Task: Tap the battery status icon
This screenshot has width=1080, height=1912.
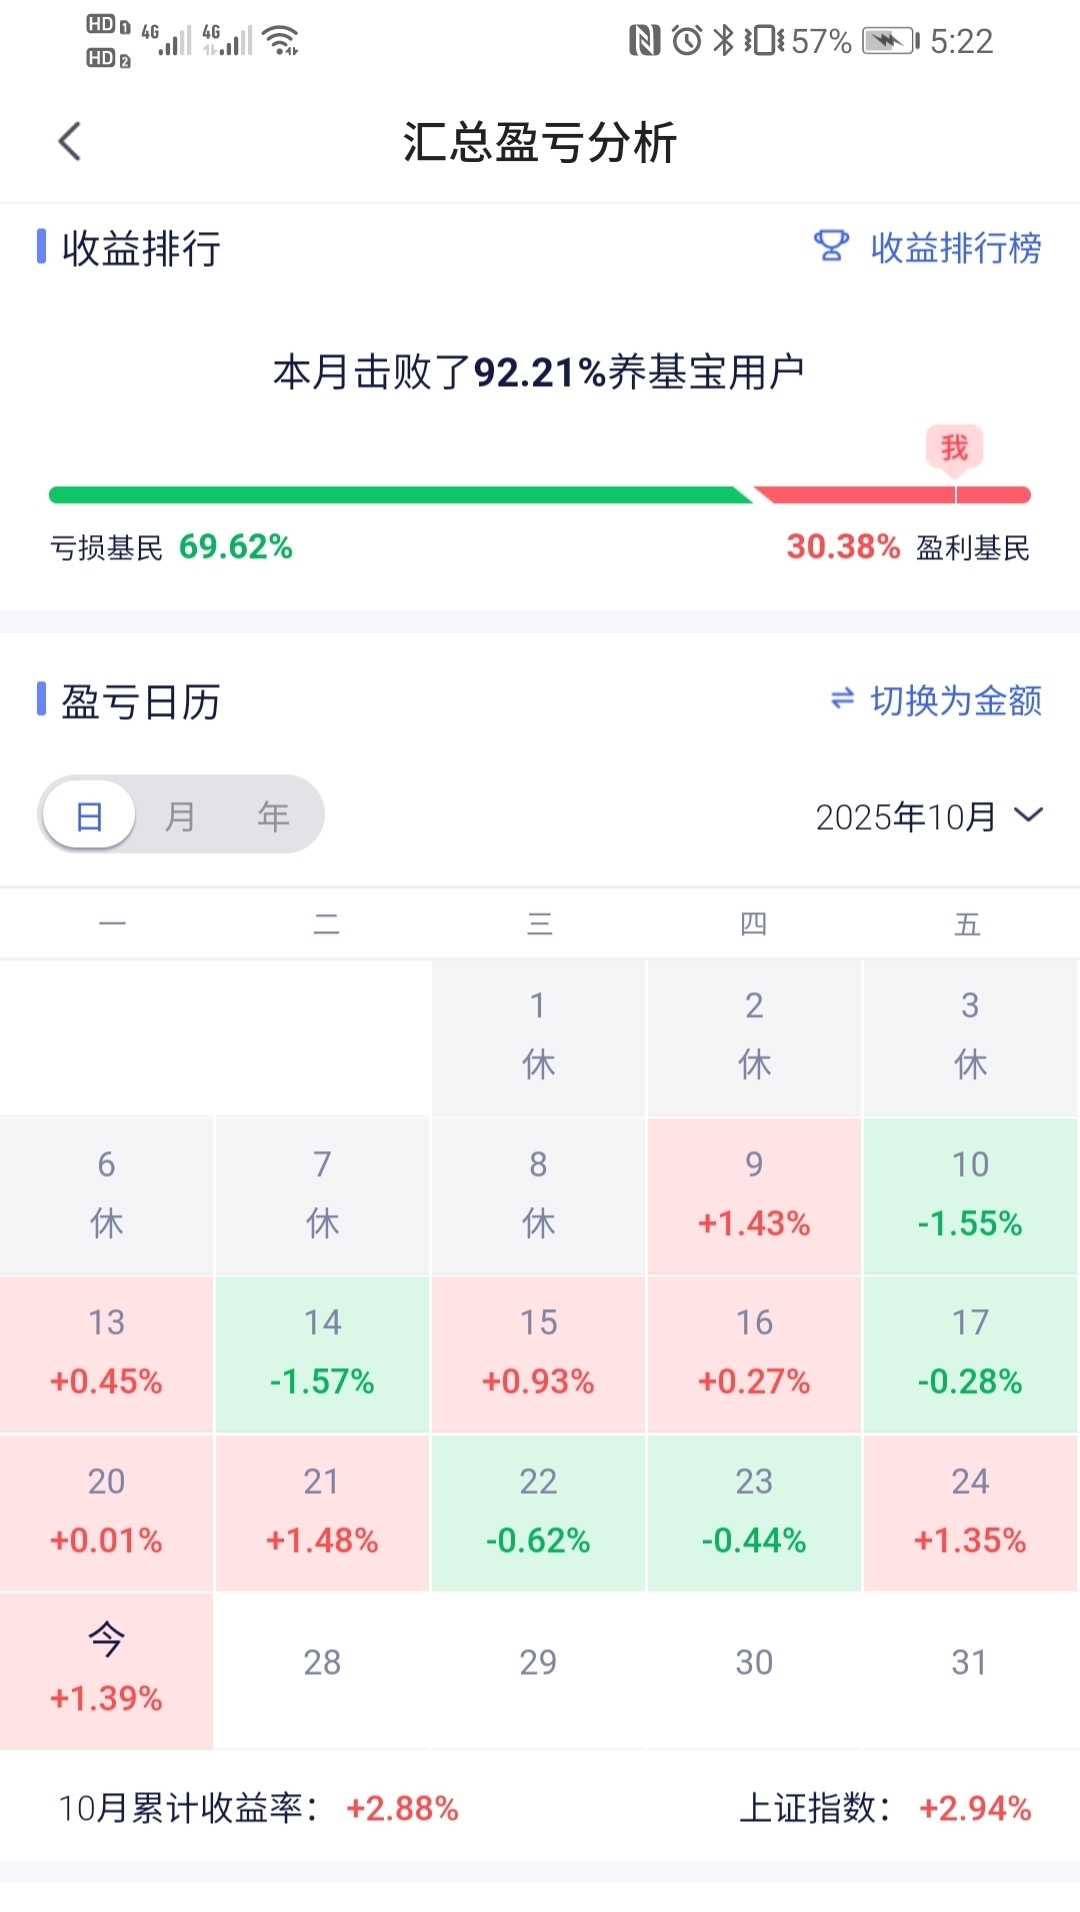Action: pos(890,41)
